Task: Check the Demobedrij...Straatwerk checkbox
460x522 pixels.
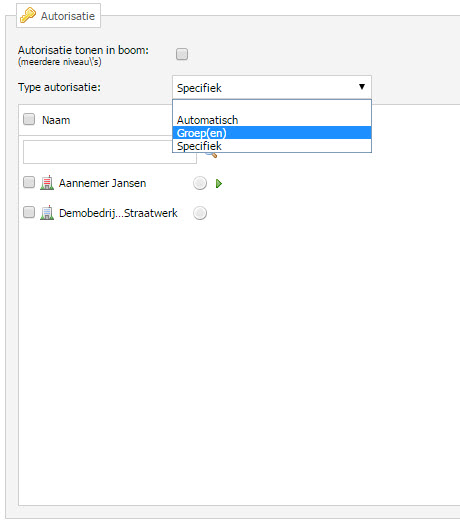Action: coord(29,212)
